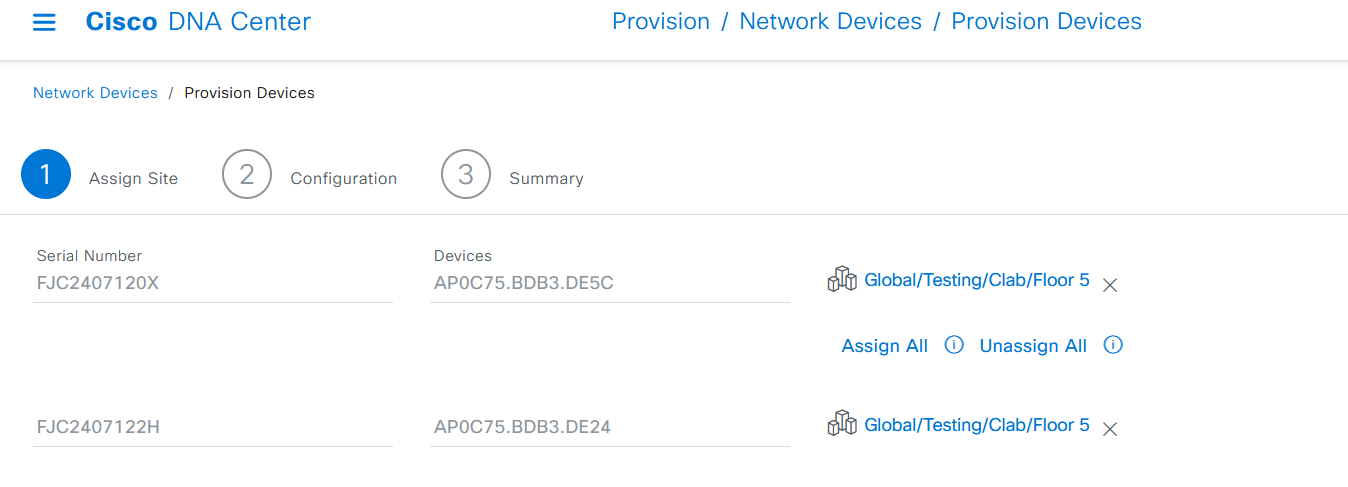The image size is (1348, 487).
Task: Click serial number field FJC2407120X
Action: (x=212, y=283)
